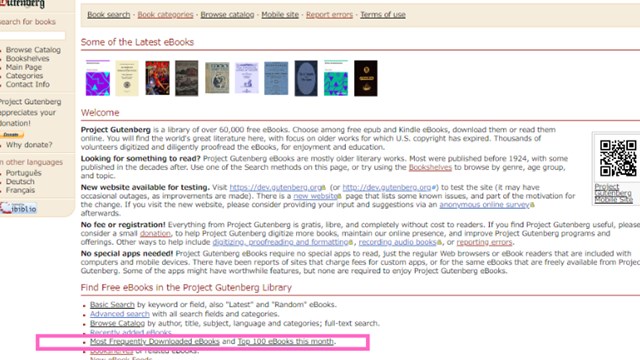
Task: Open the gray cover with round emblem
Action: pos(217,78)
